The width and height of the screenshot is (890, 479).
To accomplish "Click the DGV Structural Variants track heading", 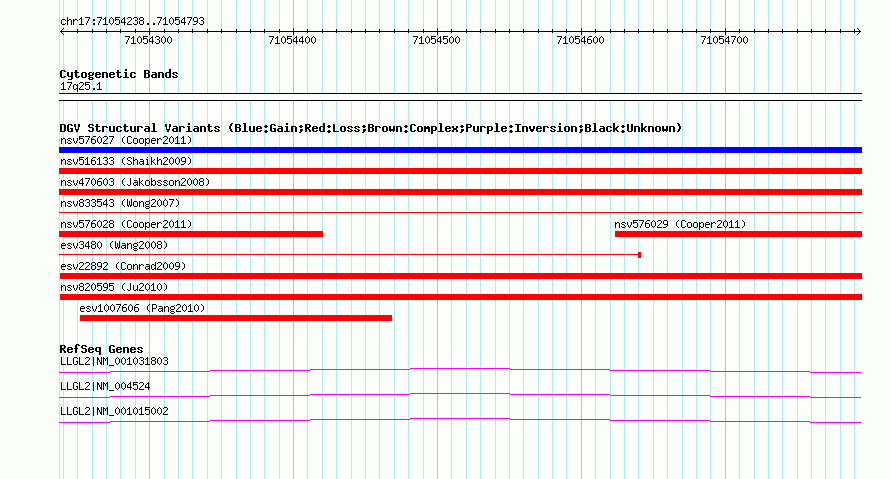I will (x=370, y=128).
